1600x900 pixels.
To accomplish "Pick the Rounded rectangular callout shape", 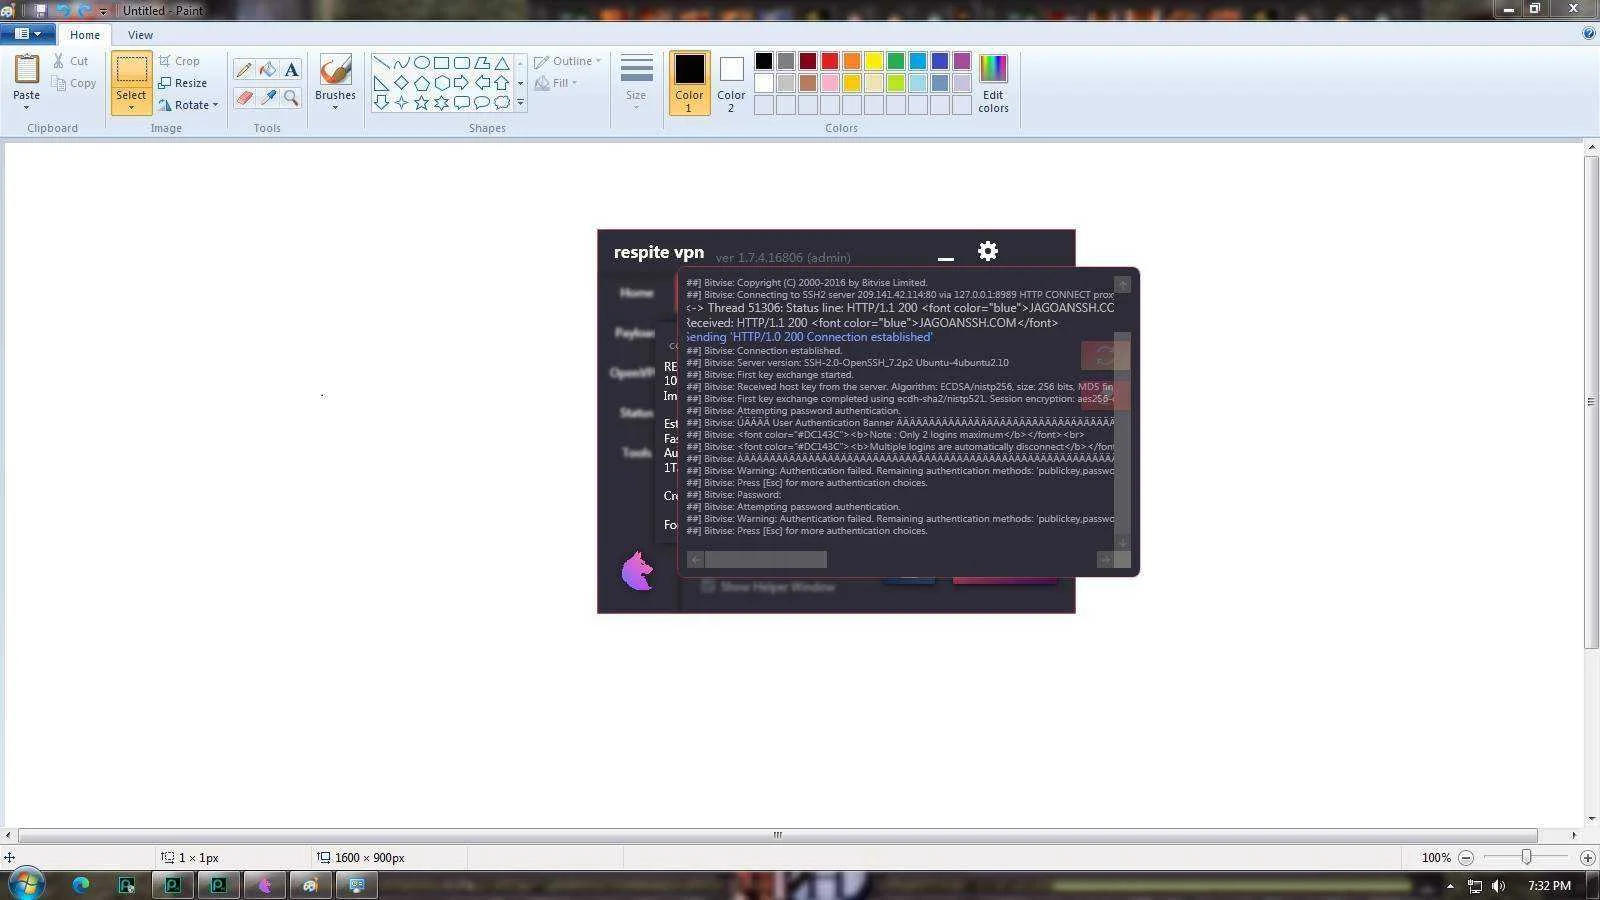I will click(x=461, y=102).
